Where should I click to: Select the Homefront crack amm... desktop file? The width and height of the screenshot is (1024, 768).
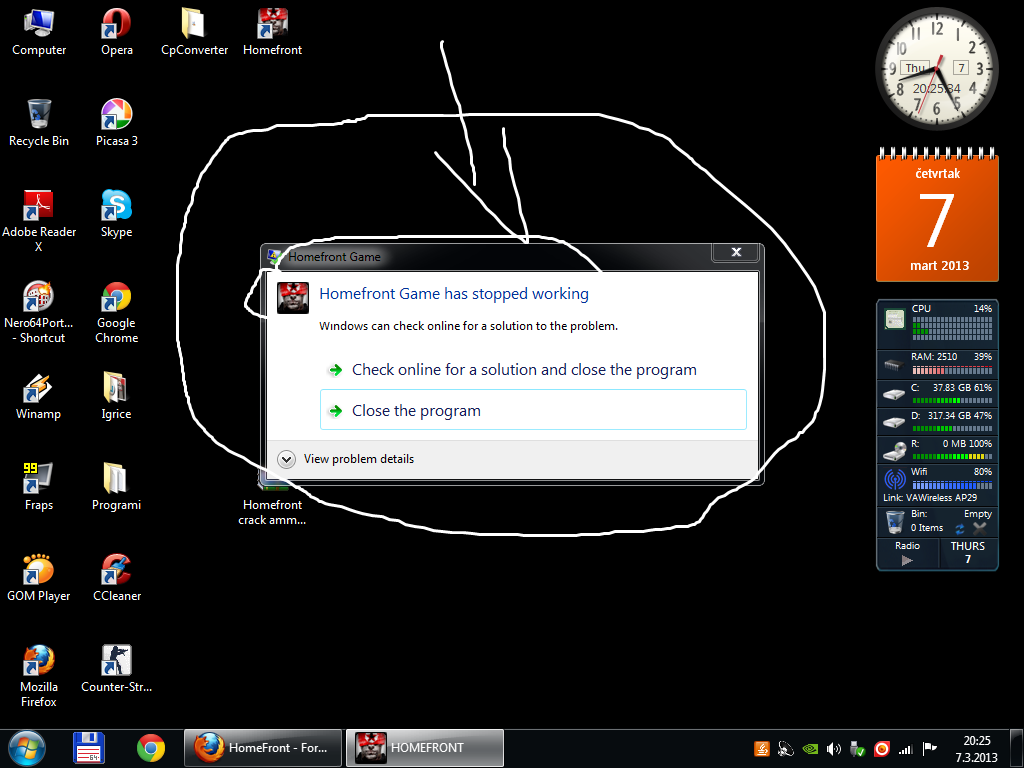click(272, 506)
